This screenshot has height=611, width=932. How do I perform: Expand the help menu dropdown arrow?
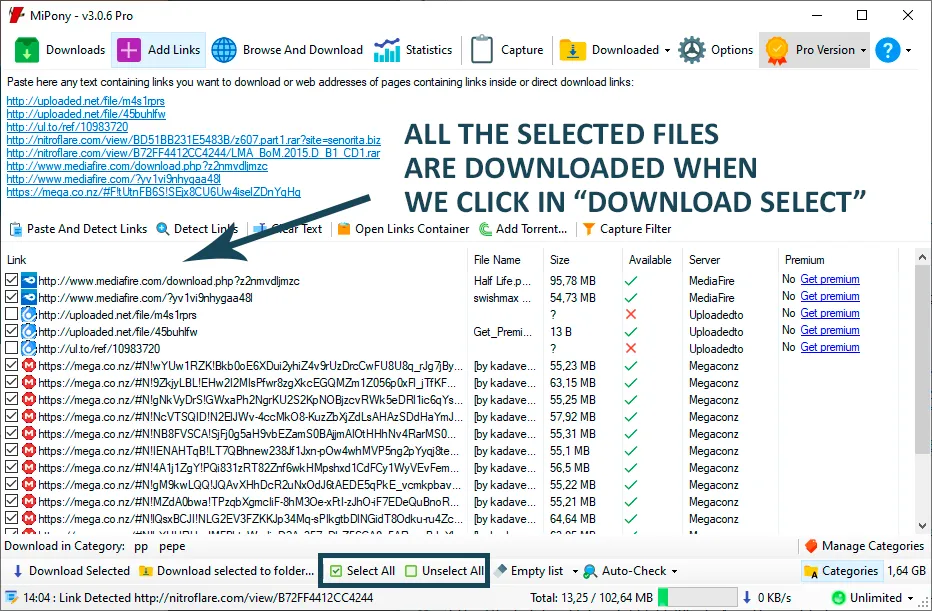click(908, 51)
